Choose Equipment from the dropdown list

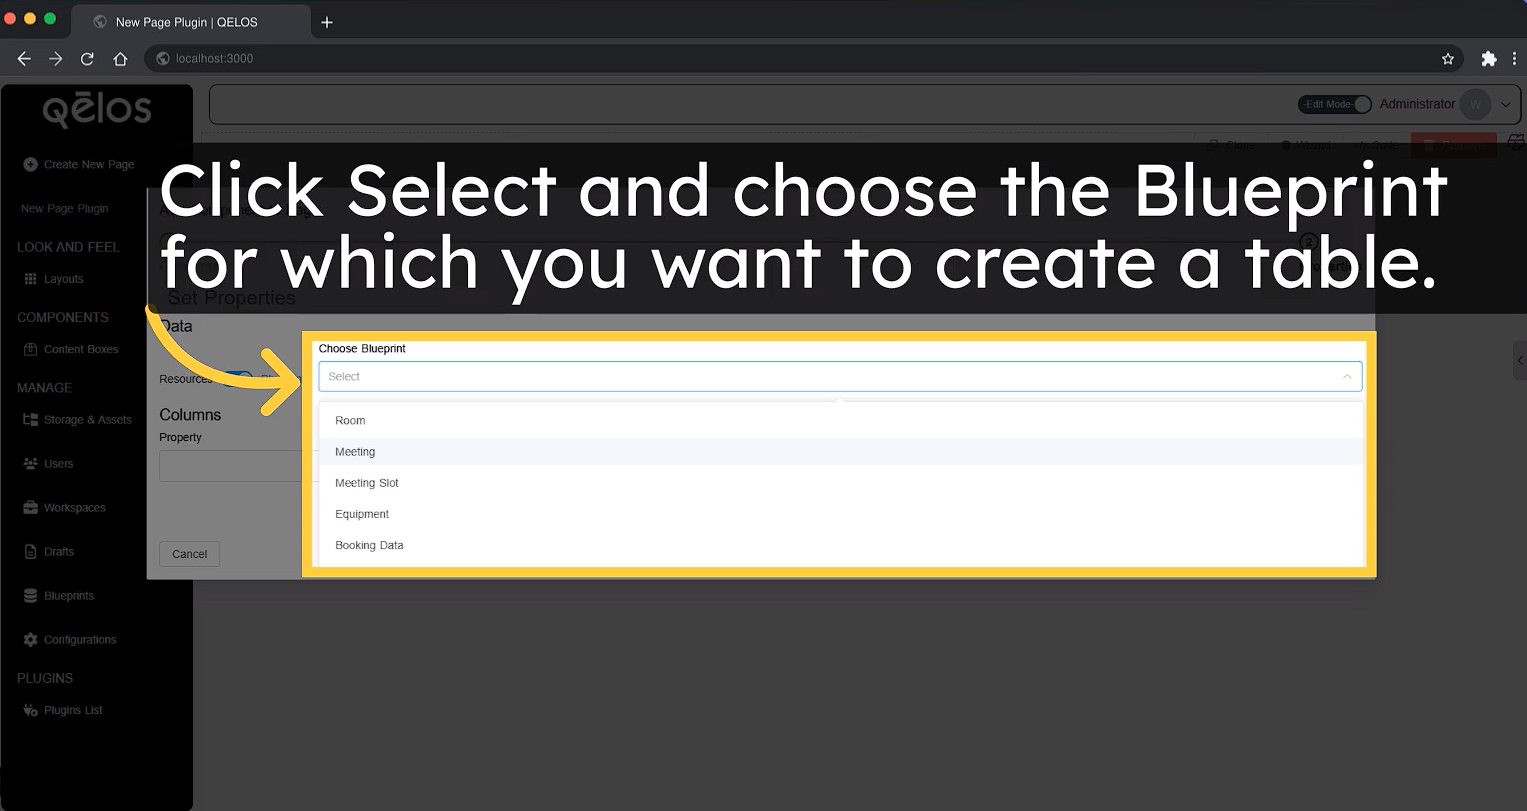tap(362, 514)
